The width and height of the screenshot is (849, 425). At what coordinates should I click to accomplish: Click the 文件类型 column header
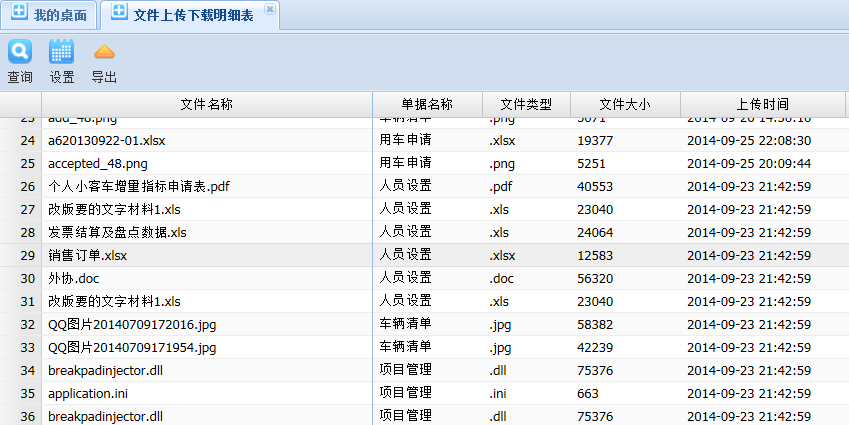coord(526,104)
